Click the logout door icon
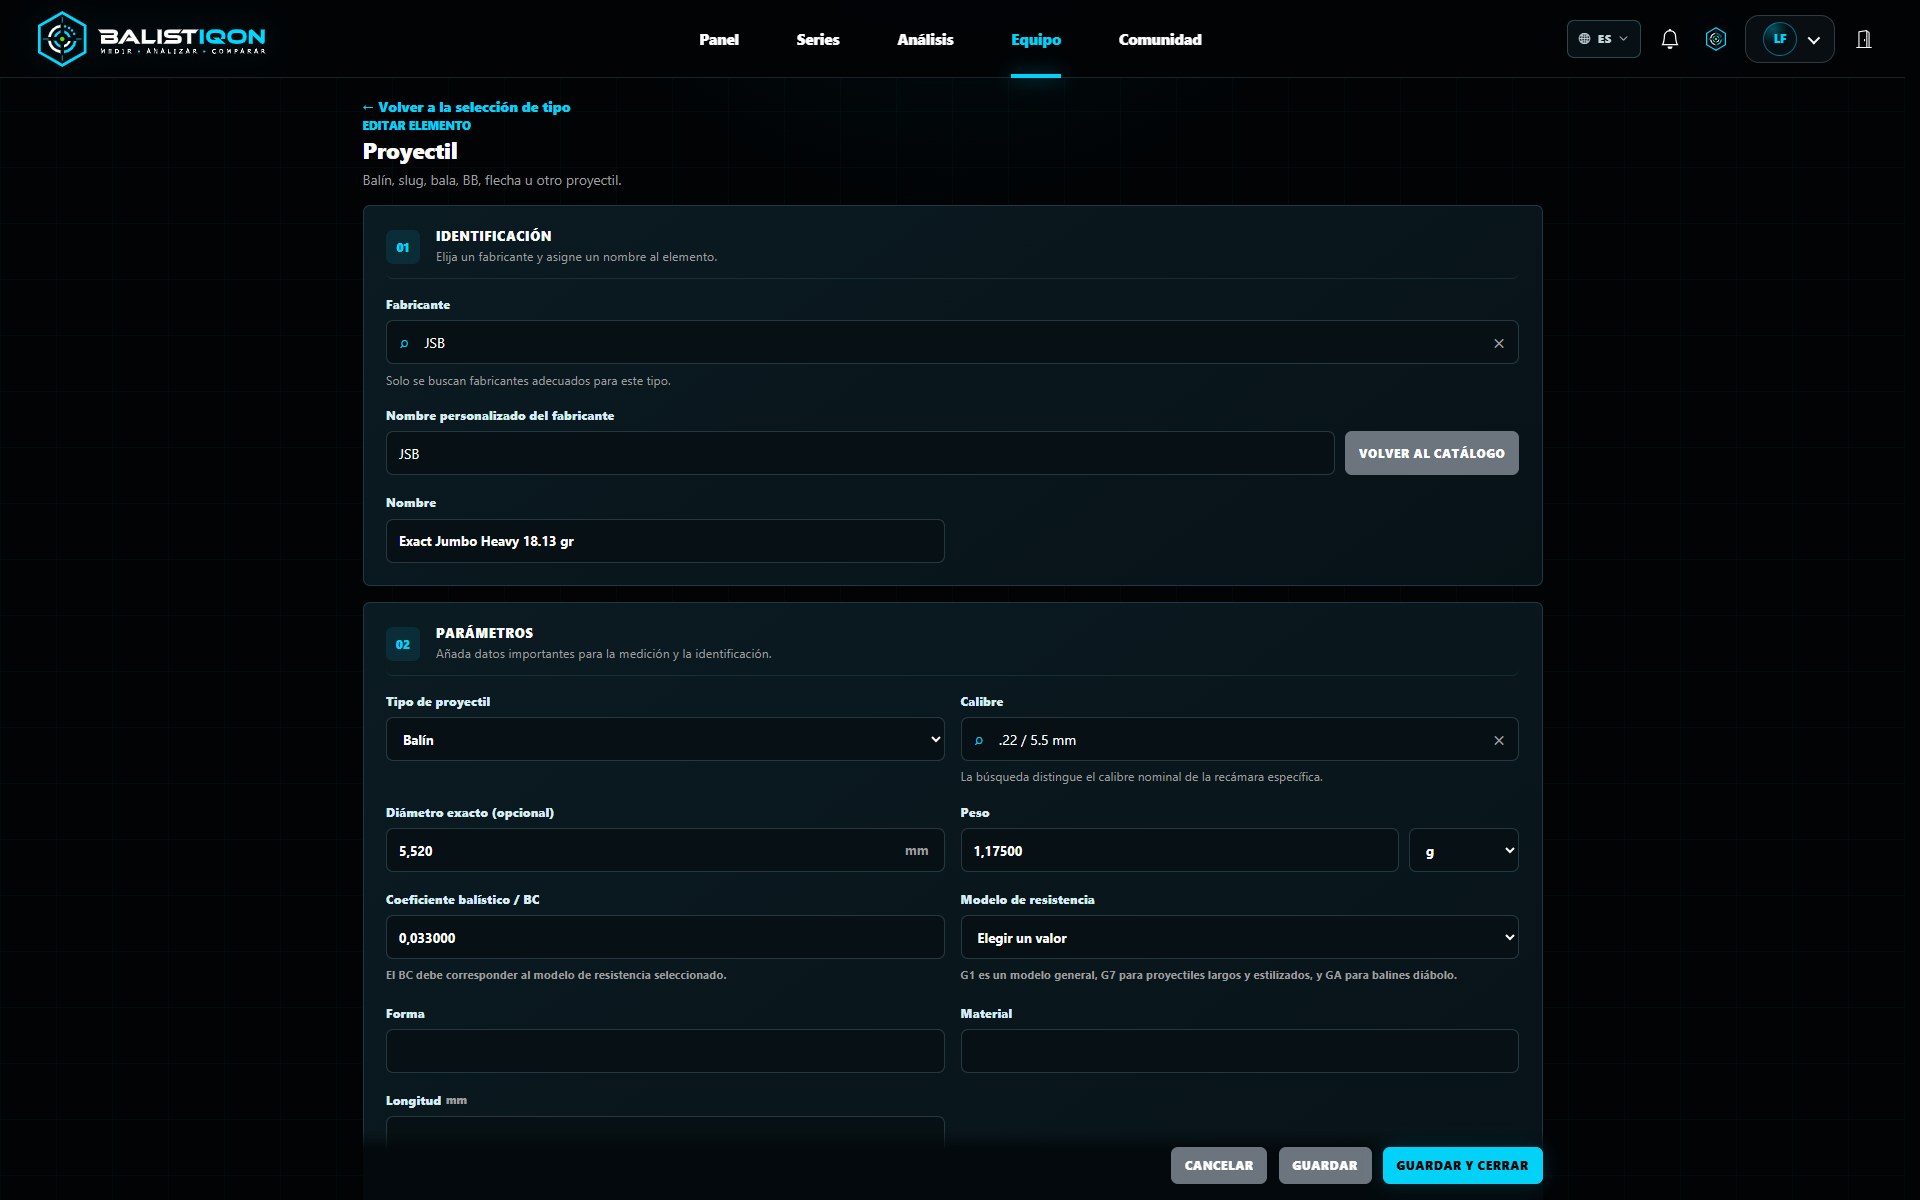 (x=1864, y=39)
